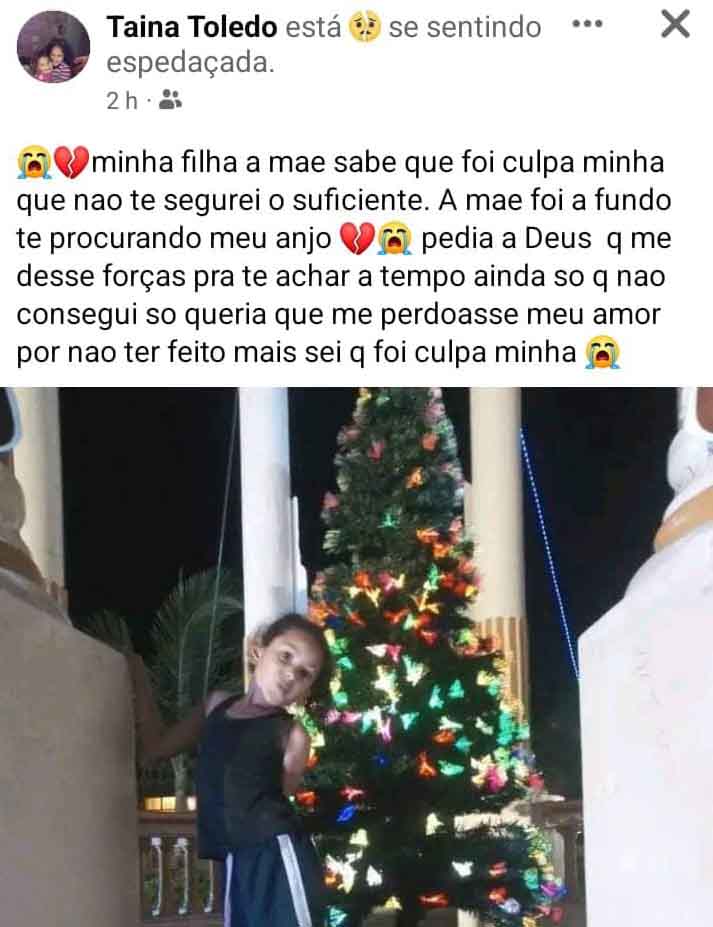
Task: Click the blue string lights in photo
Action: point(549,553)
